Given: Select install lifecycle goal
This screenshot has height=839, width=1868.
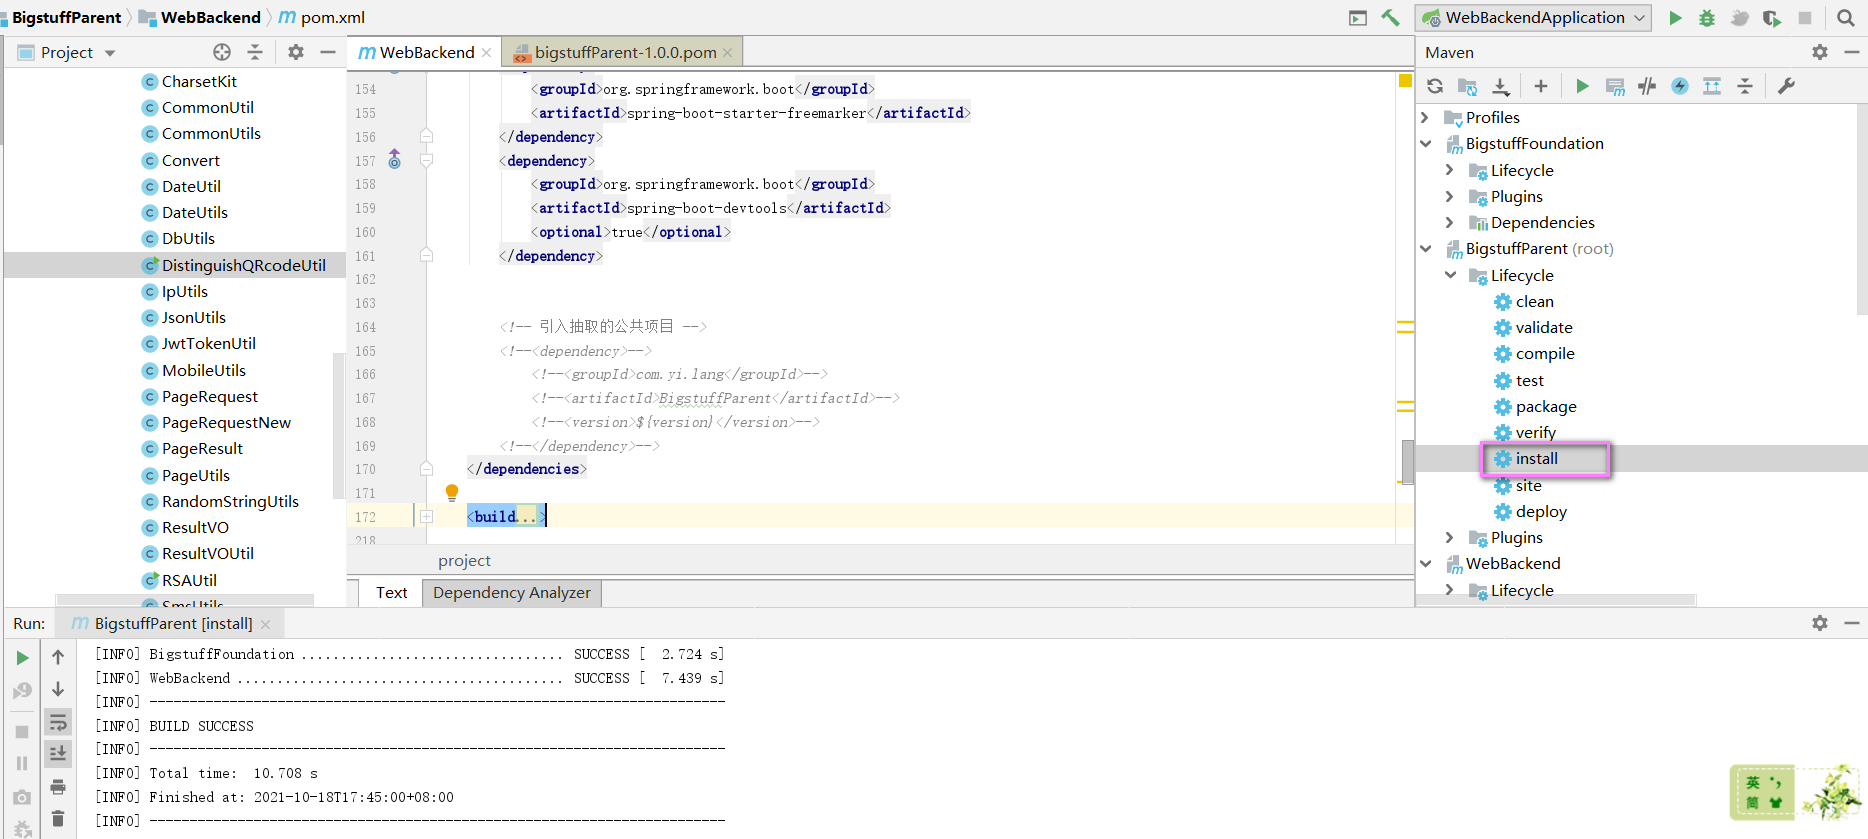Looking at the screenshot, I should [x=1536, y=459].
